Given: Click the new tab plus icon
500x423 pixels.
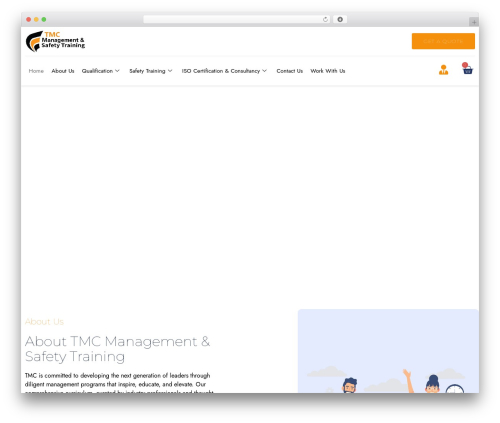Looking at the screenshot, I should pos(474,22).
